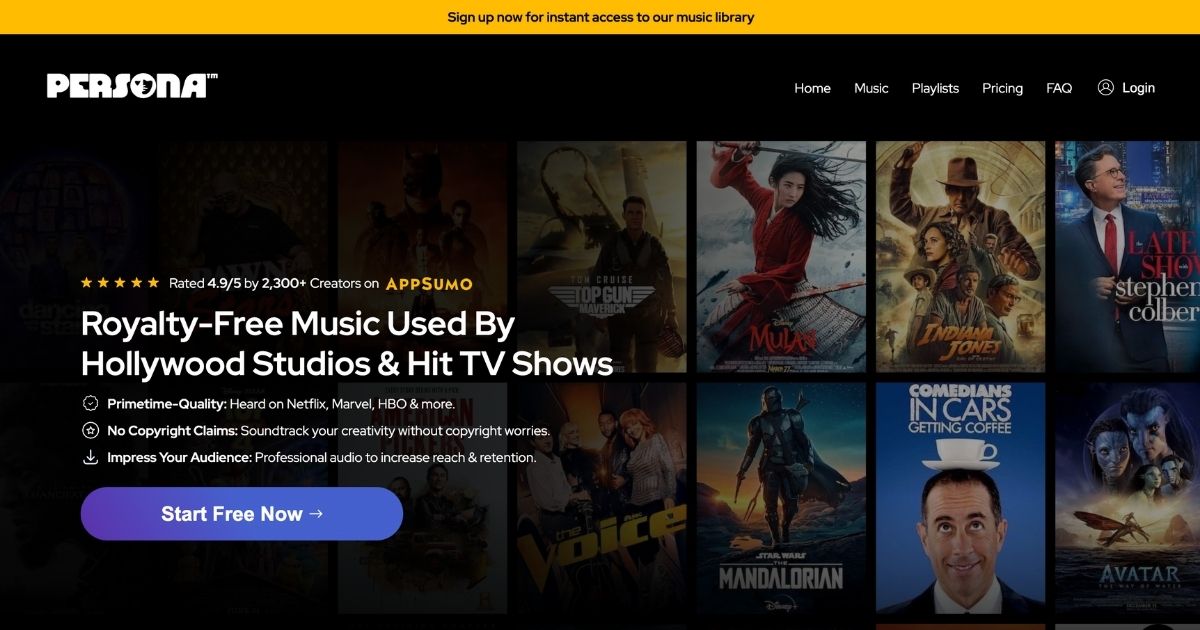
Task: Click 'Professional audio to increase reach & retention' text
Action: (396, 457)
